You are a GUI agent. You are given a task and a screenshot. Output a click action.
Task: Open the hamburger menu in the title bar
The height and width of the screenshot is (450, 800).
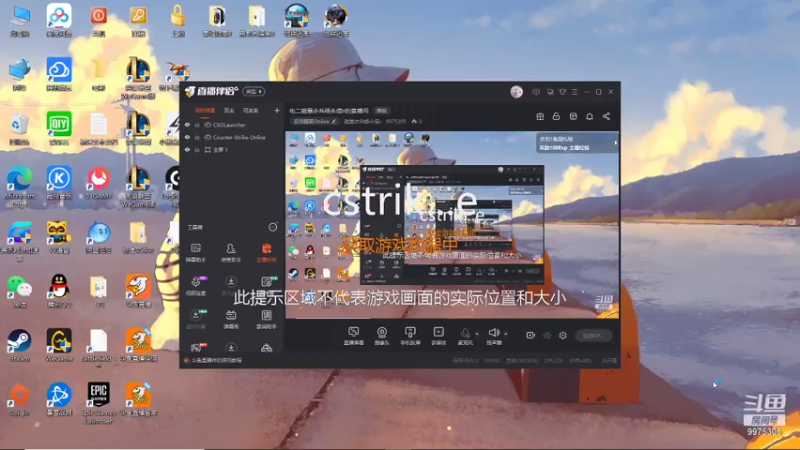coord(574,92)
